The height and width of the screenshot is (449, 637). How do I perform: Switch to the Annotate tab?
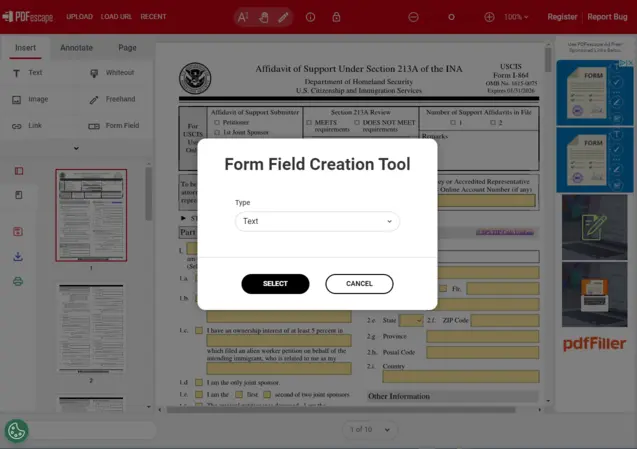click(76, 48)
